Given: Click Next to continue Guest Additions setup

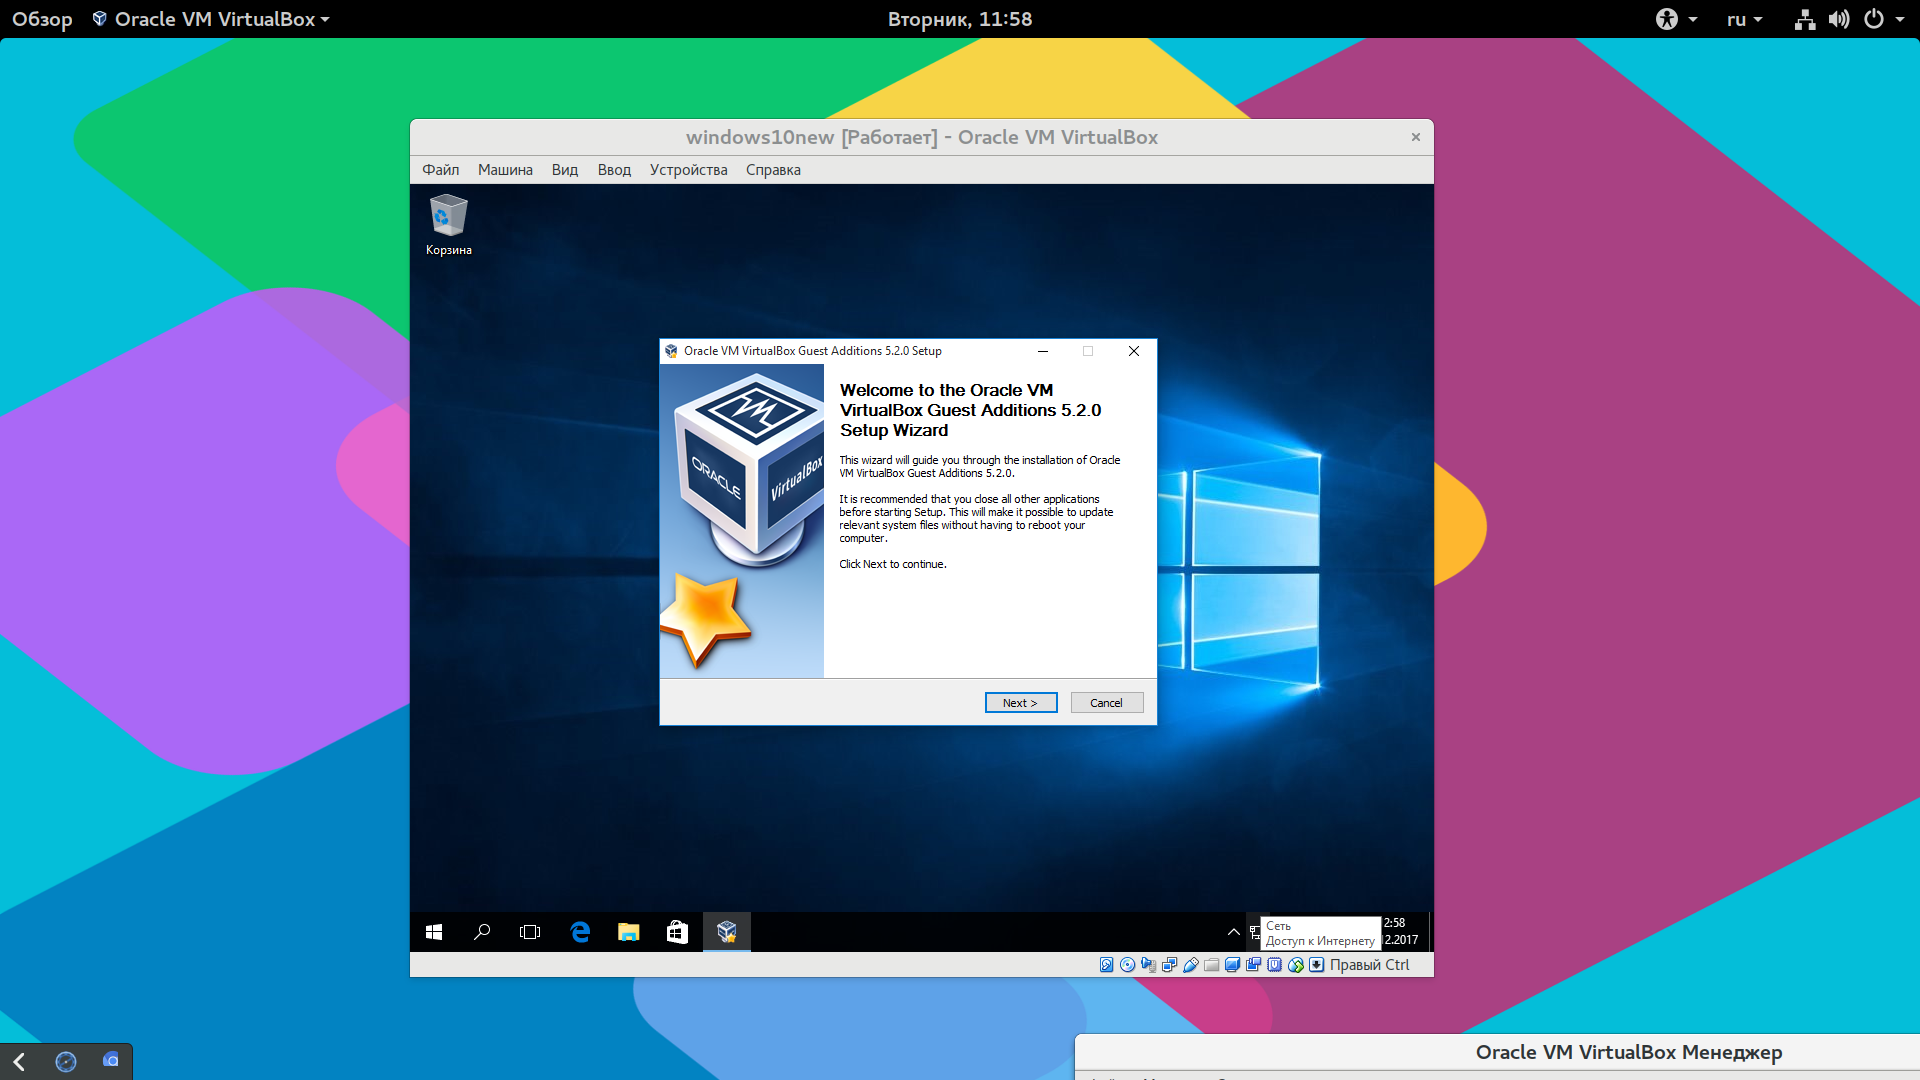Looking at the screenshot, I should (x=1021, y=703).
